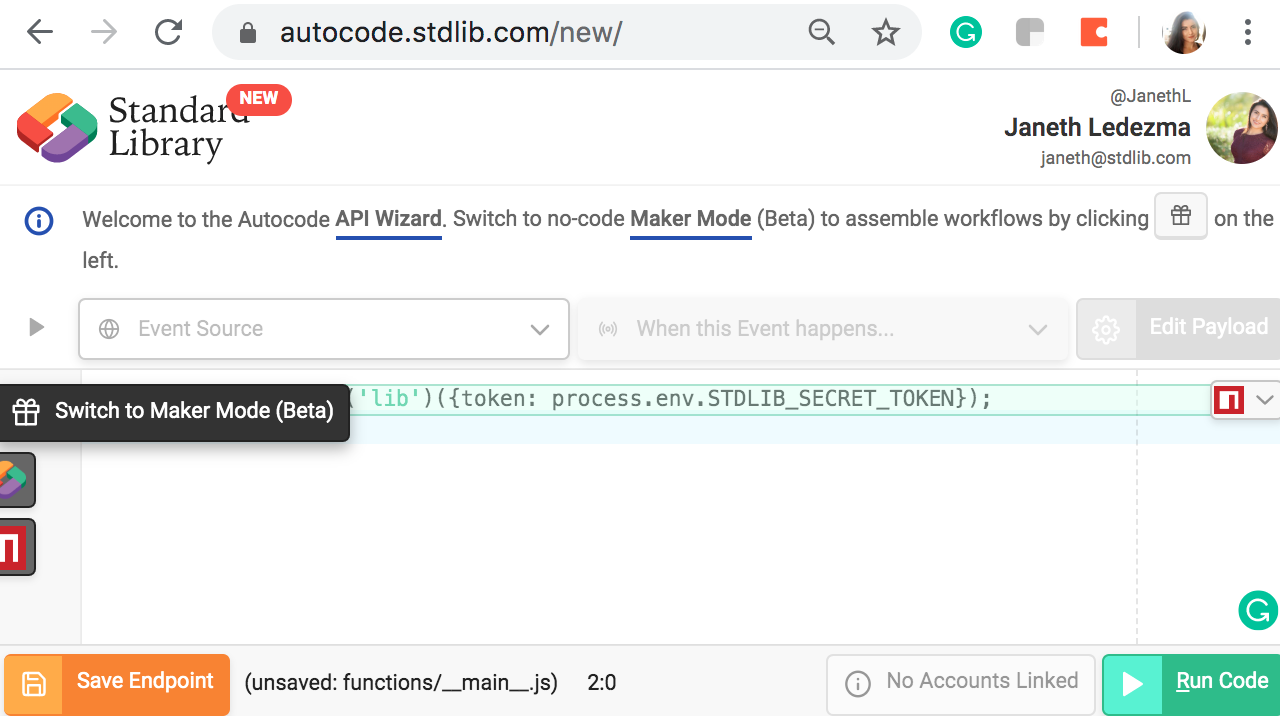This screenshot has width=1280, height=716.
Task: Click Run Code button
Action: [1191, 684]
